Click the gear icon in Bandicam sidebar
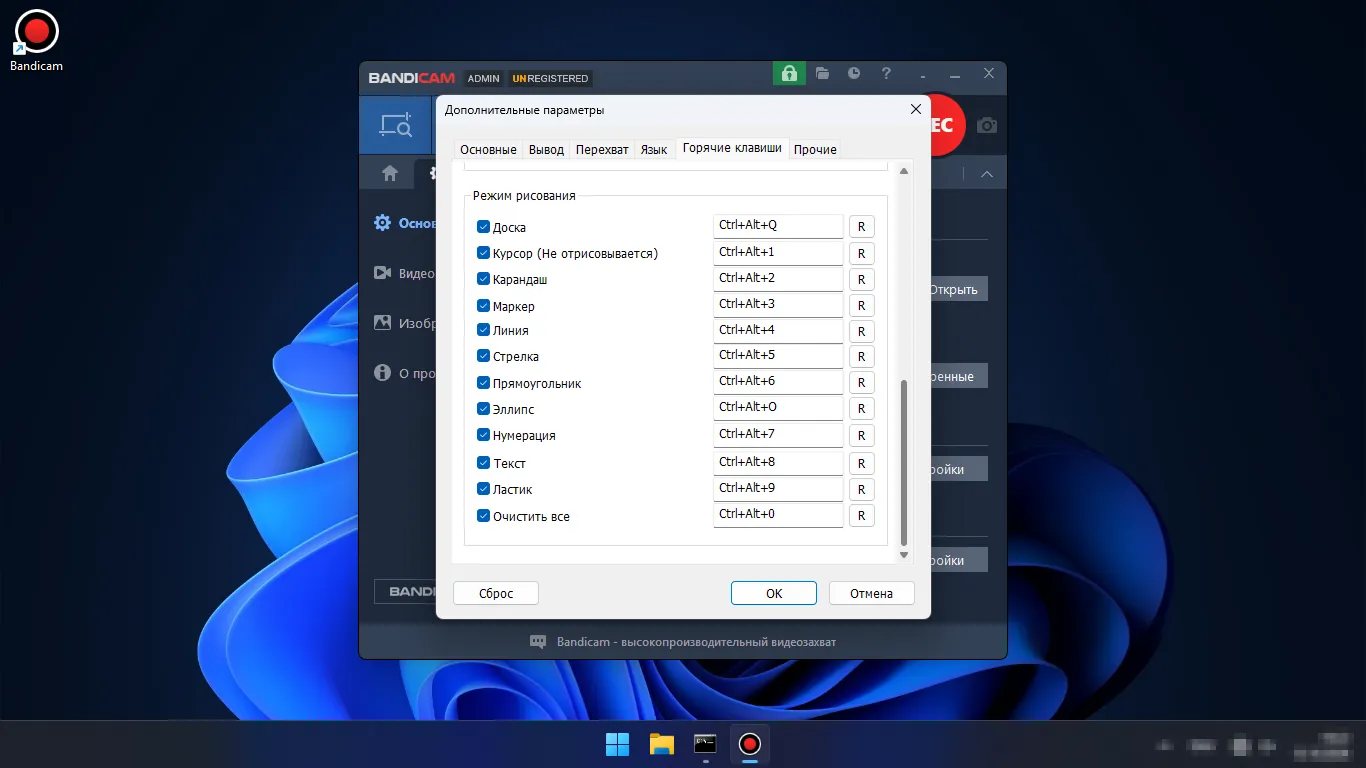The image size is (1366, 768). [382, 223]
